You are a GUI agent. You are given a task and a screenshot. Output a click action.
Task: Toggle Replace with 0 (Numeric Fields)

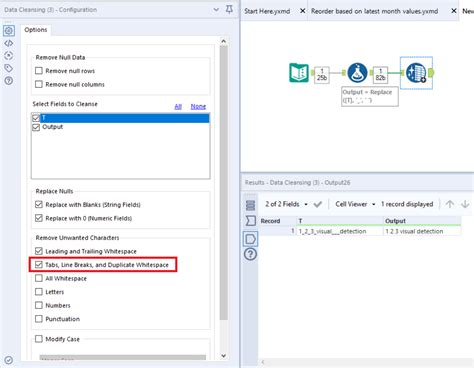pyautogui.click(x=39, y=218)
